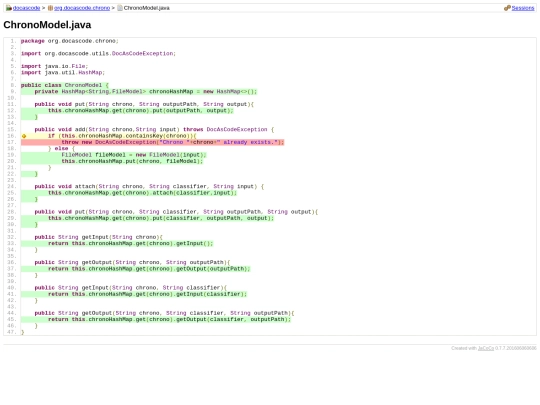The image size is (540, 405).
Task: Click 'getOutput(outputPath);' return line
Action: pos(136,269)
